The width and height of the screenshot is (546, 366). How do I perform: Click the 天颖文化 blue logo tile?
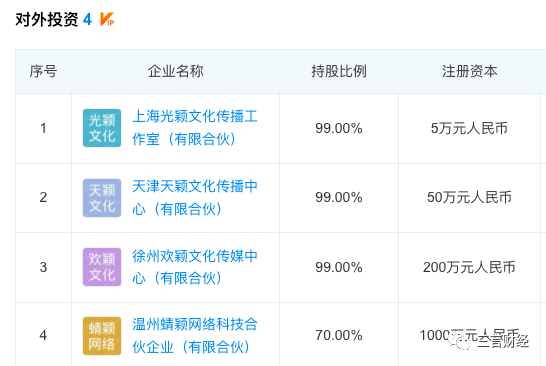(102, 198)
